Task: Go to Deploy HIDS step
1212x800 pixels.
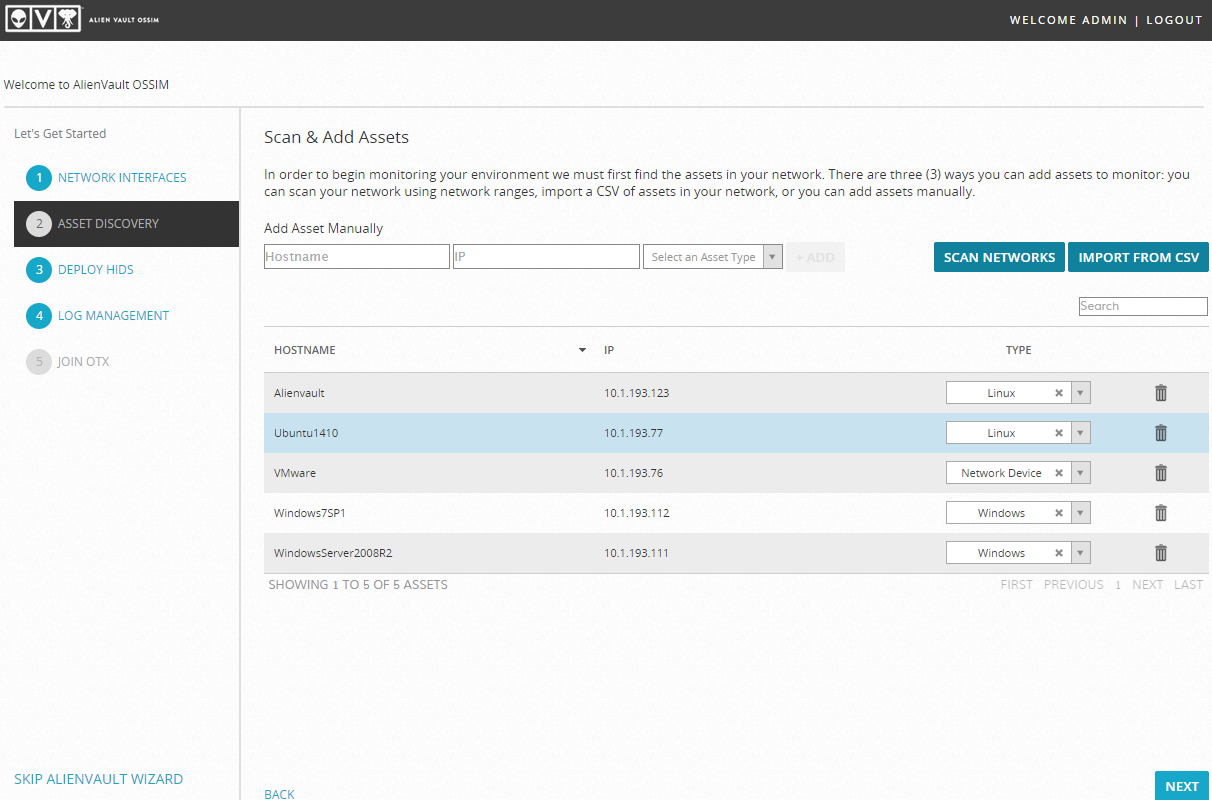Action: (96, 270)
